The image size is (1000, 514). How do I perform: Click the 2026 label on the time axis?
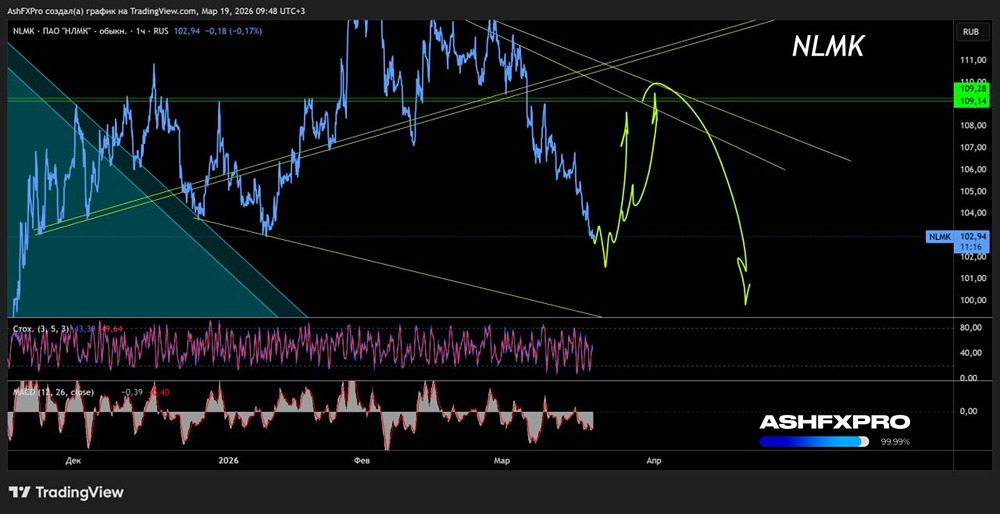tap(228, 460)
